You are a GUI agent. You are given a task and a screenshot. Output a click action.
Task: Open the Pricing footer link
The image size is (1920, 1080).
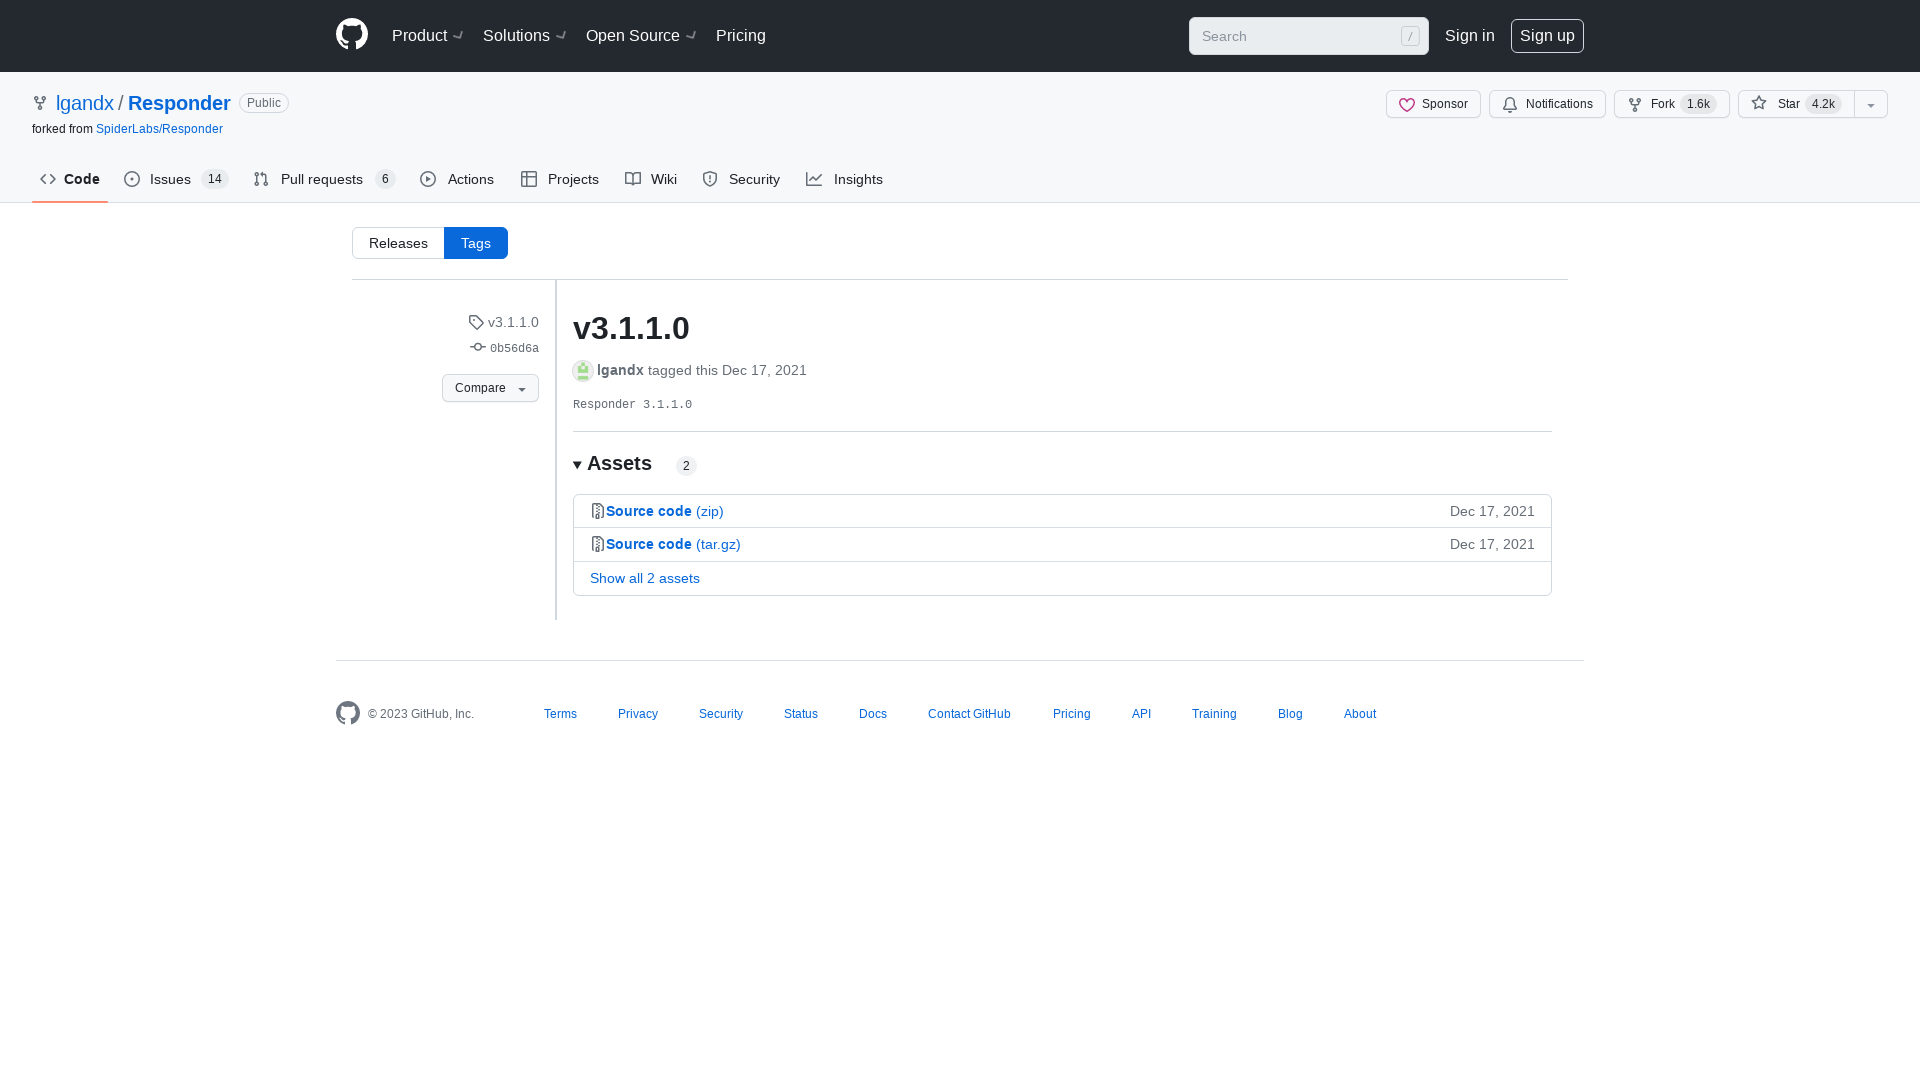(1071, 714)
